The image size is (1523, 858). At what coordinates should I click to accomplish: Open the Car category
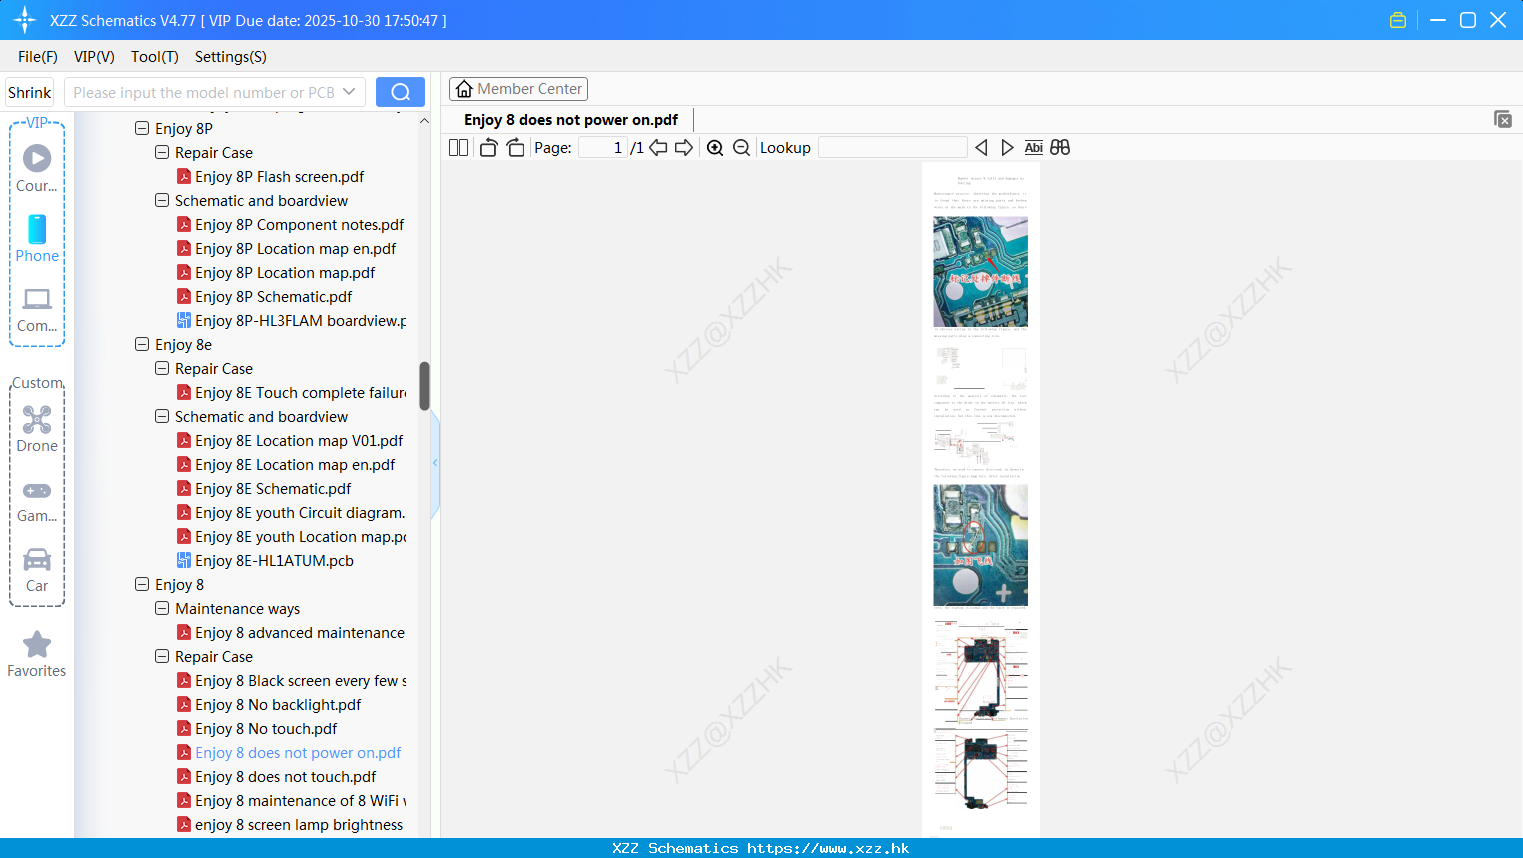[x=37, y=570]
